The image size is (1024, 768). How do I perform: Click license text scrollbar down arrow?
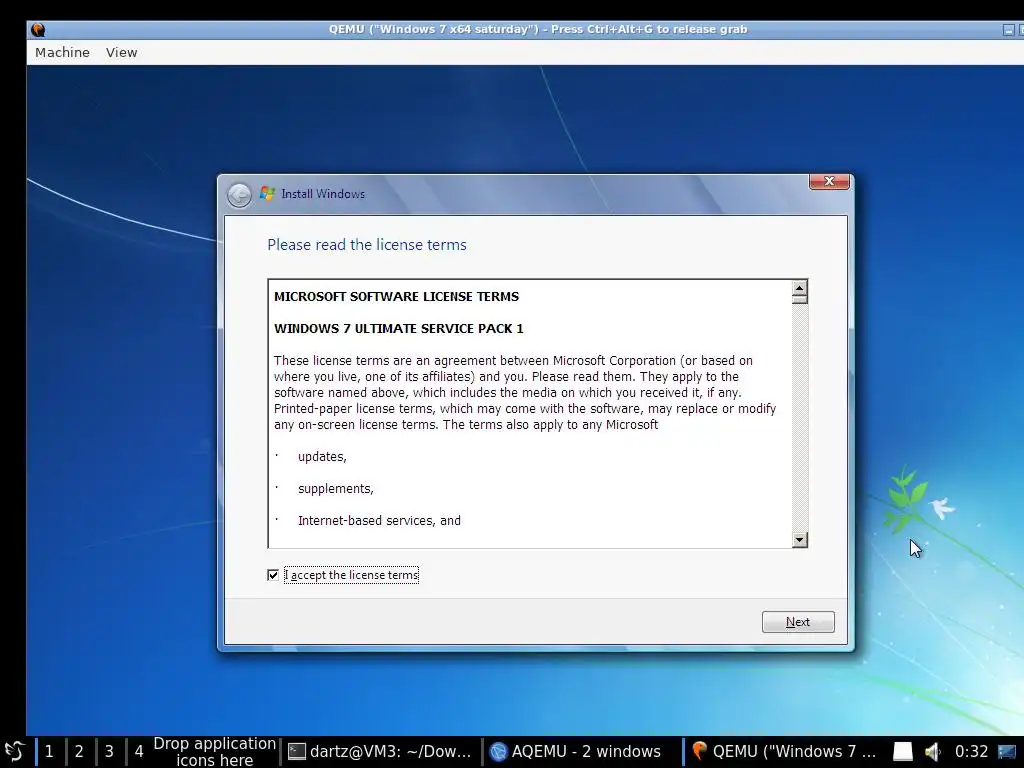(799, 539)
